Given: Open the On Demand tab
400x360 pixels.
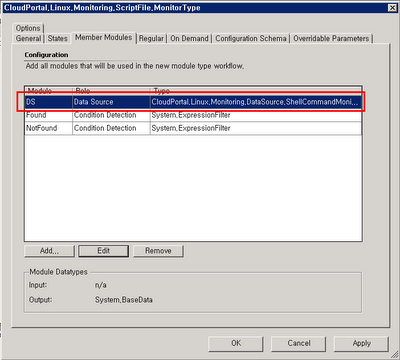Looking at the screenshot, I should click(189, 39).
